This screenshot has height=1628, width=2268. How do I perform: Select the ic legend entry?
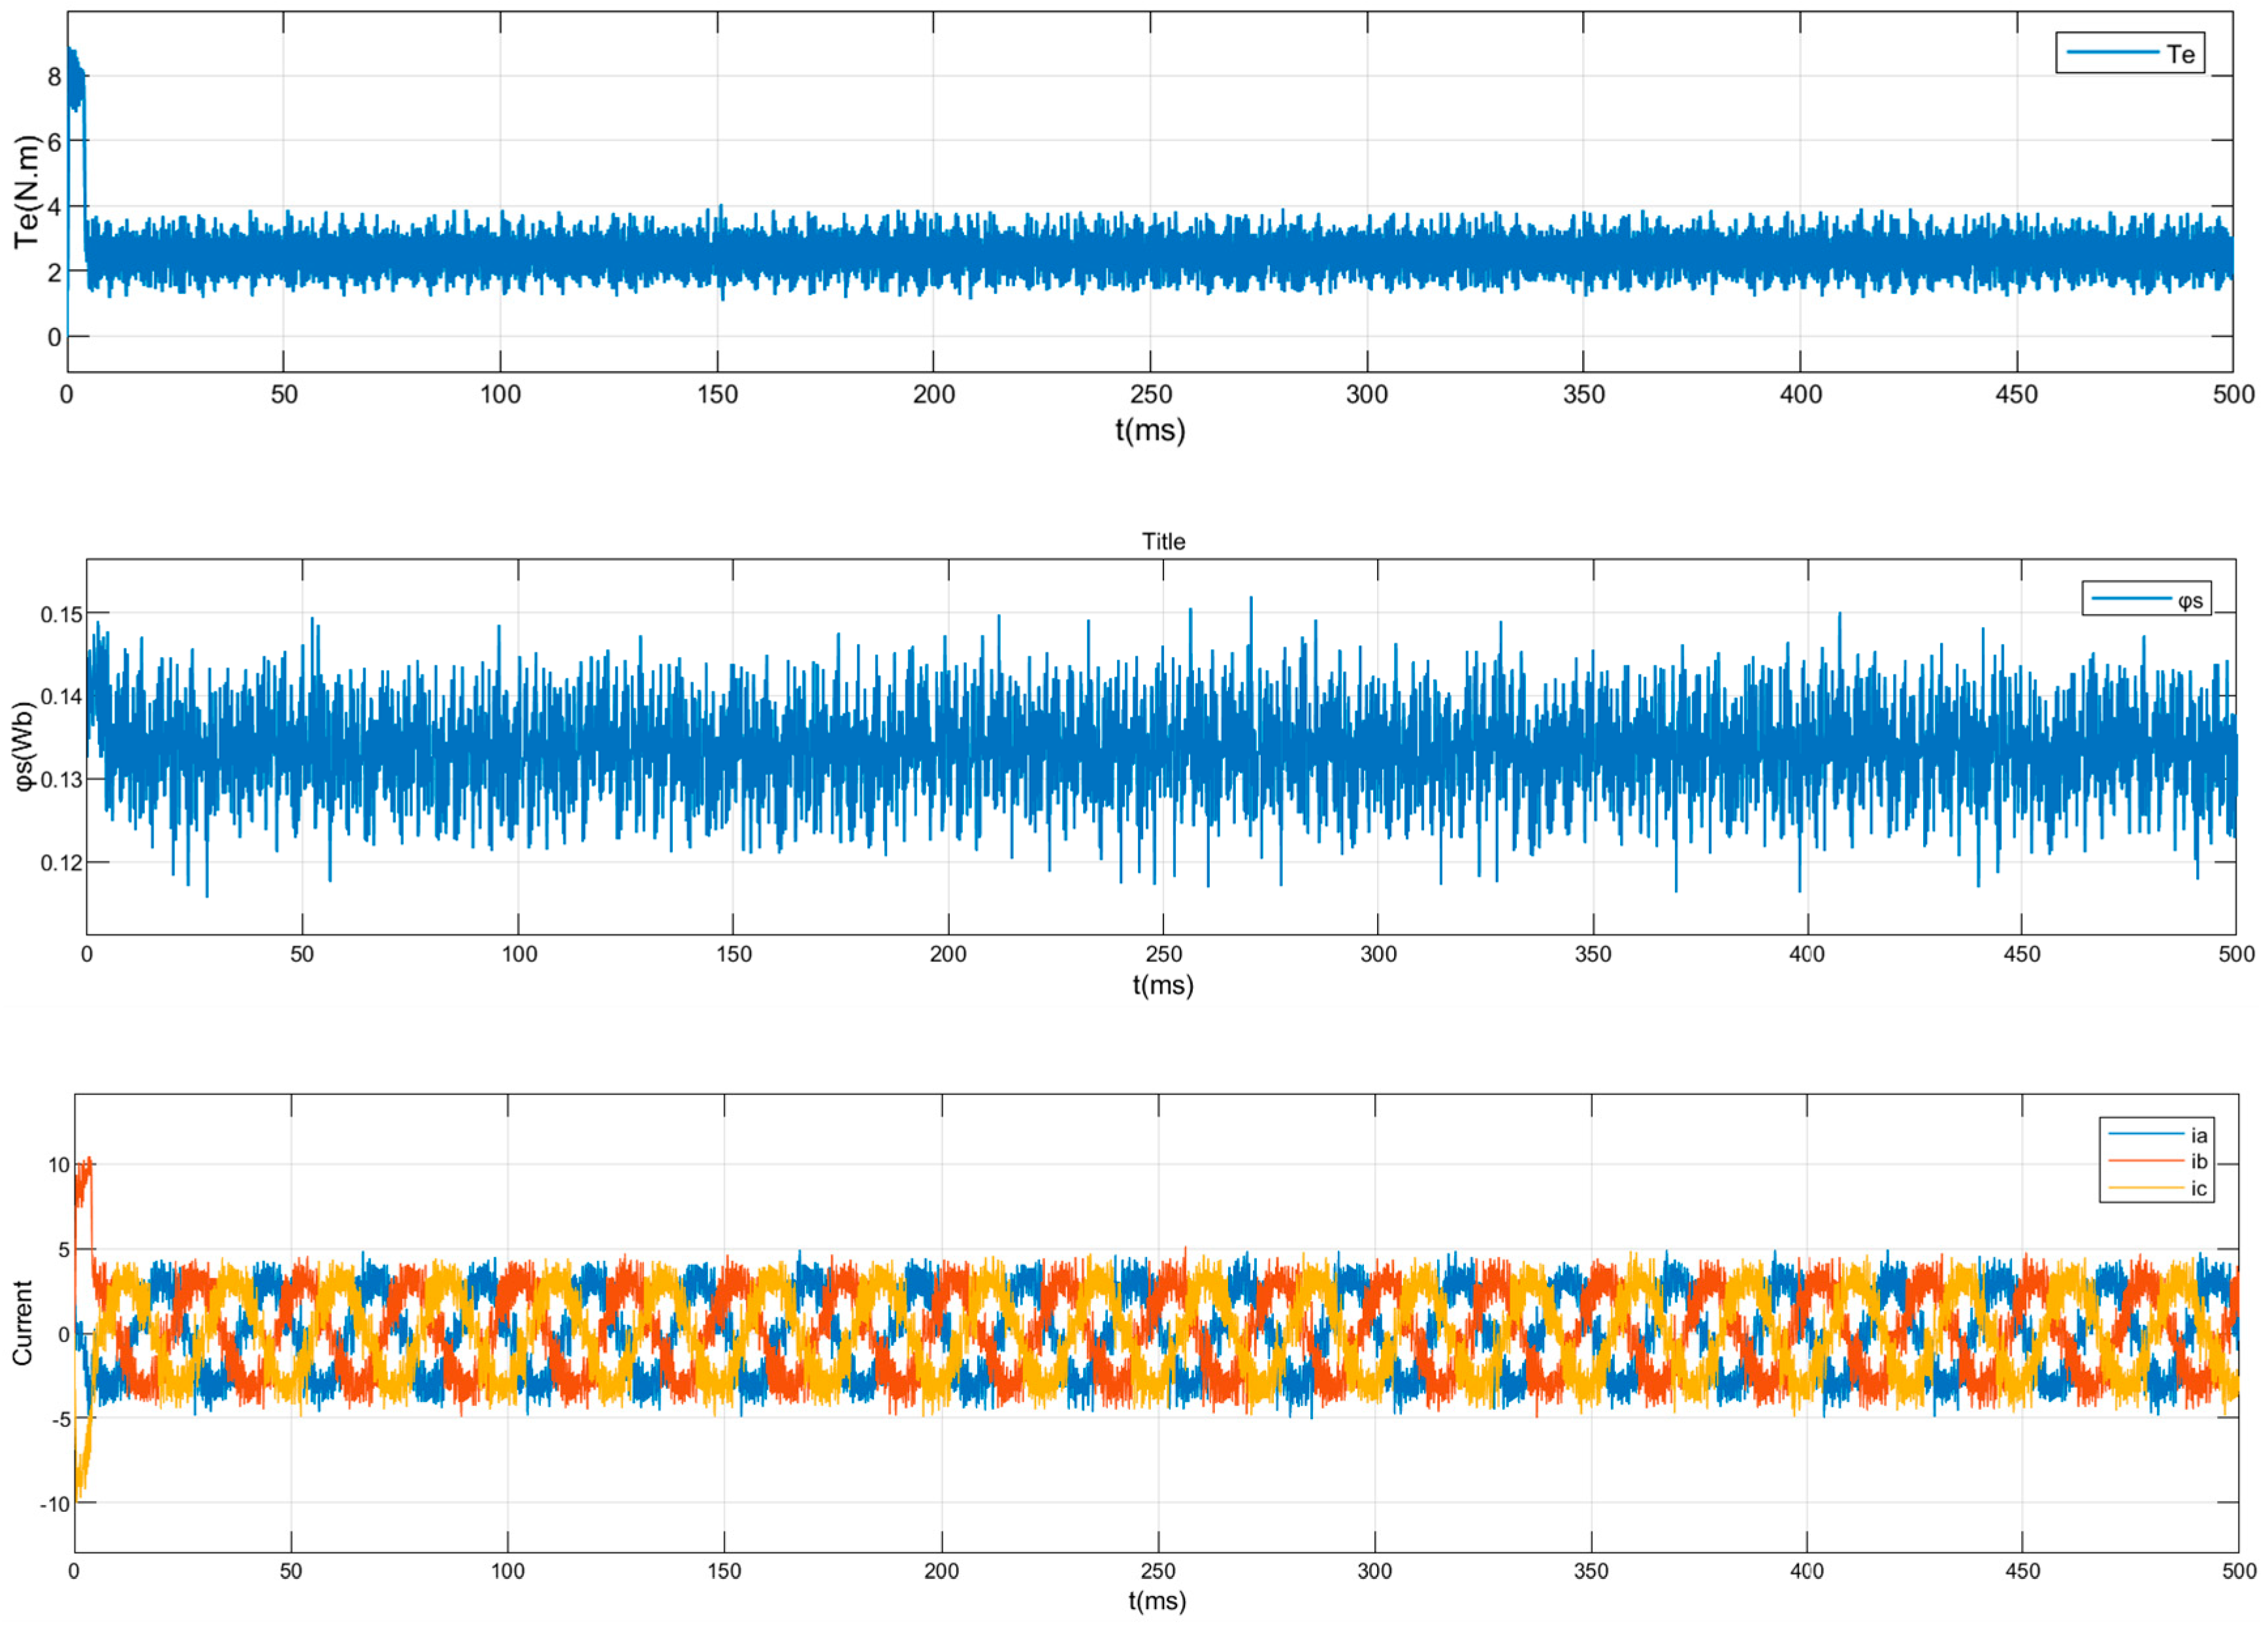[x=2199, y=1189]
